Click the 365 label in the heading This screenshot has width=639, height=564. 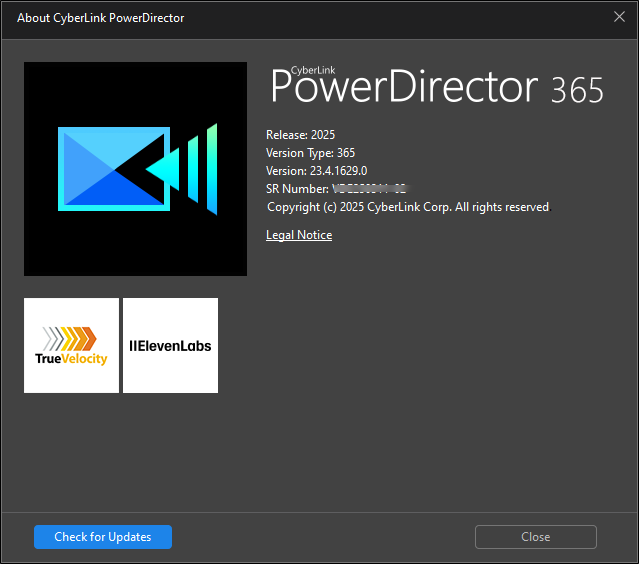[x=577, y=91]
